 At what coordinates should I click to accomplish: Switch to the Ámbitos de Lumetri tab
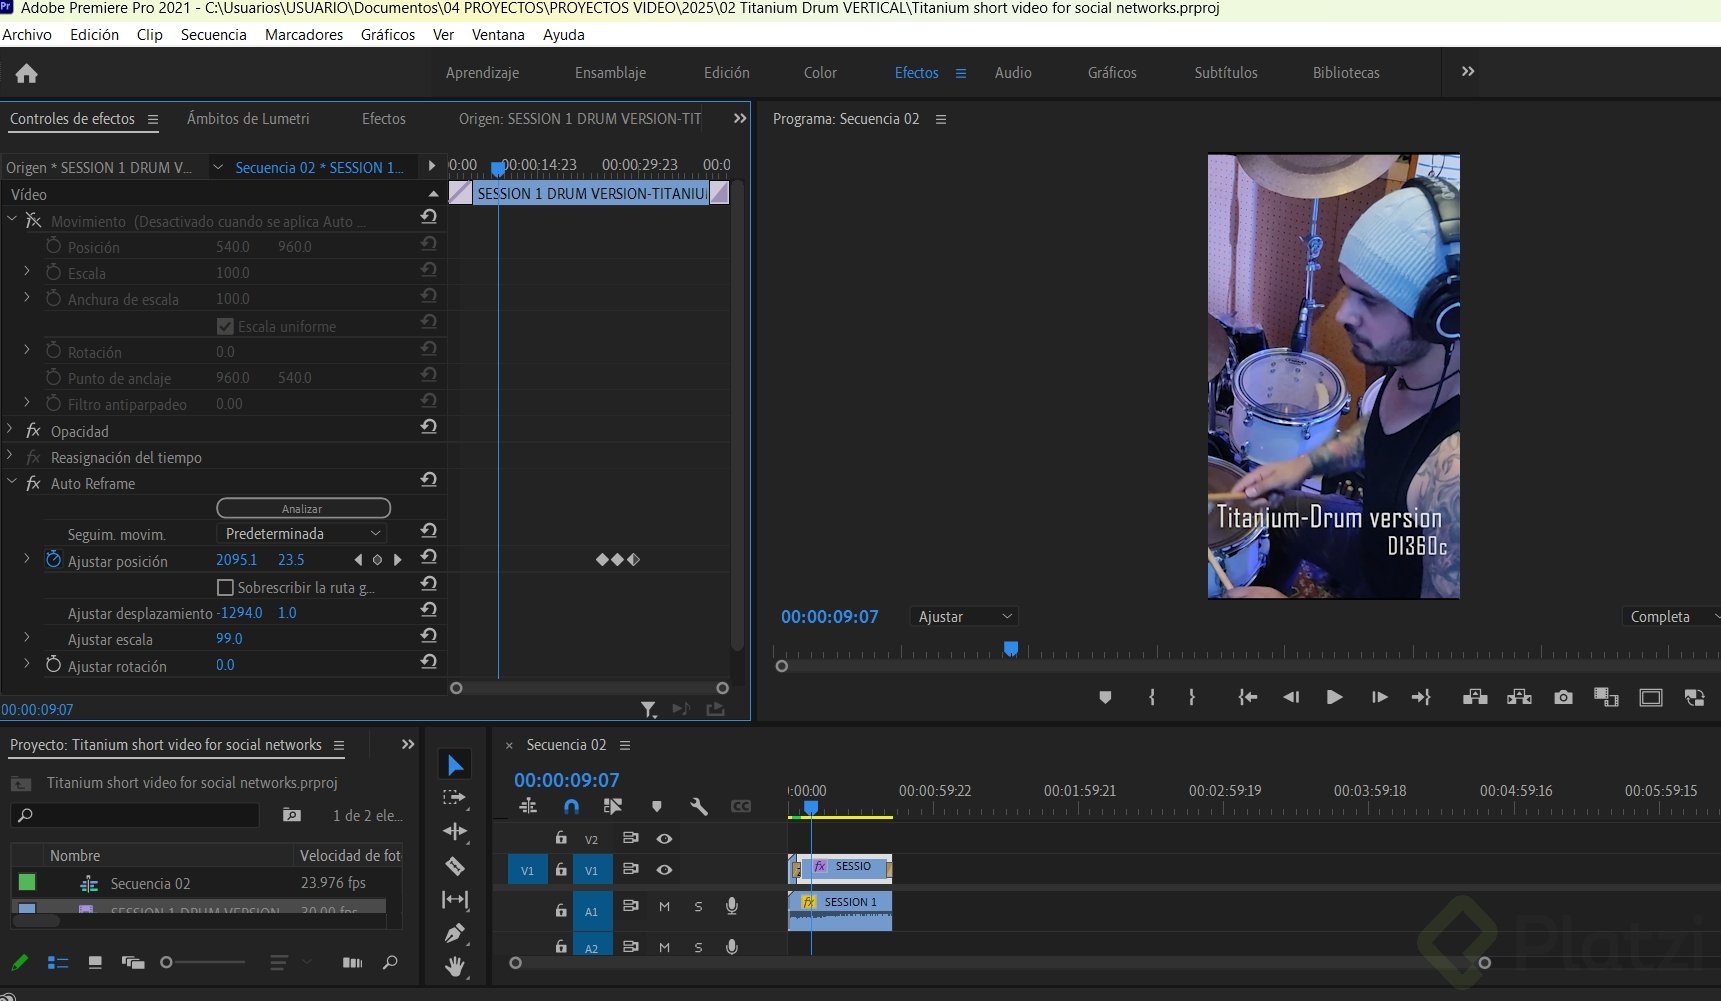[x=248, y=118]
